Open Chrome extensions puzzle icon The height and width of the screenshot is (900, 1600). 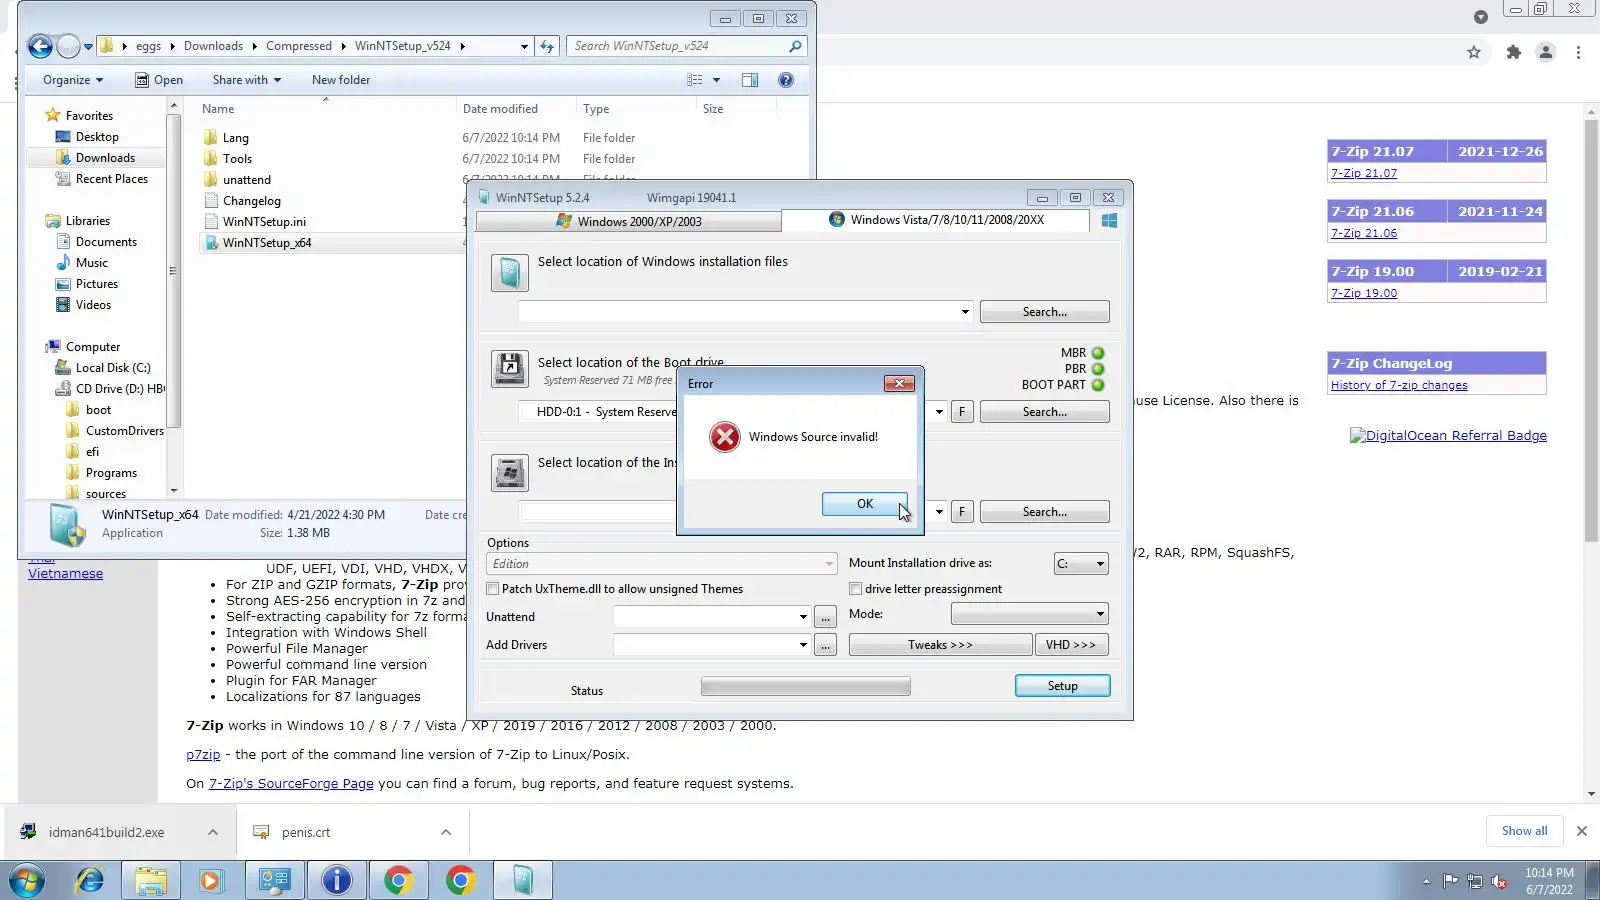pyautogui.click(x=1514, y=52)
